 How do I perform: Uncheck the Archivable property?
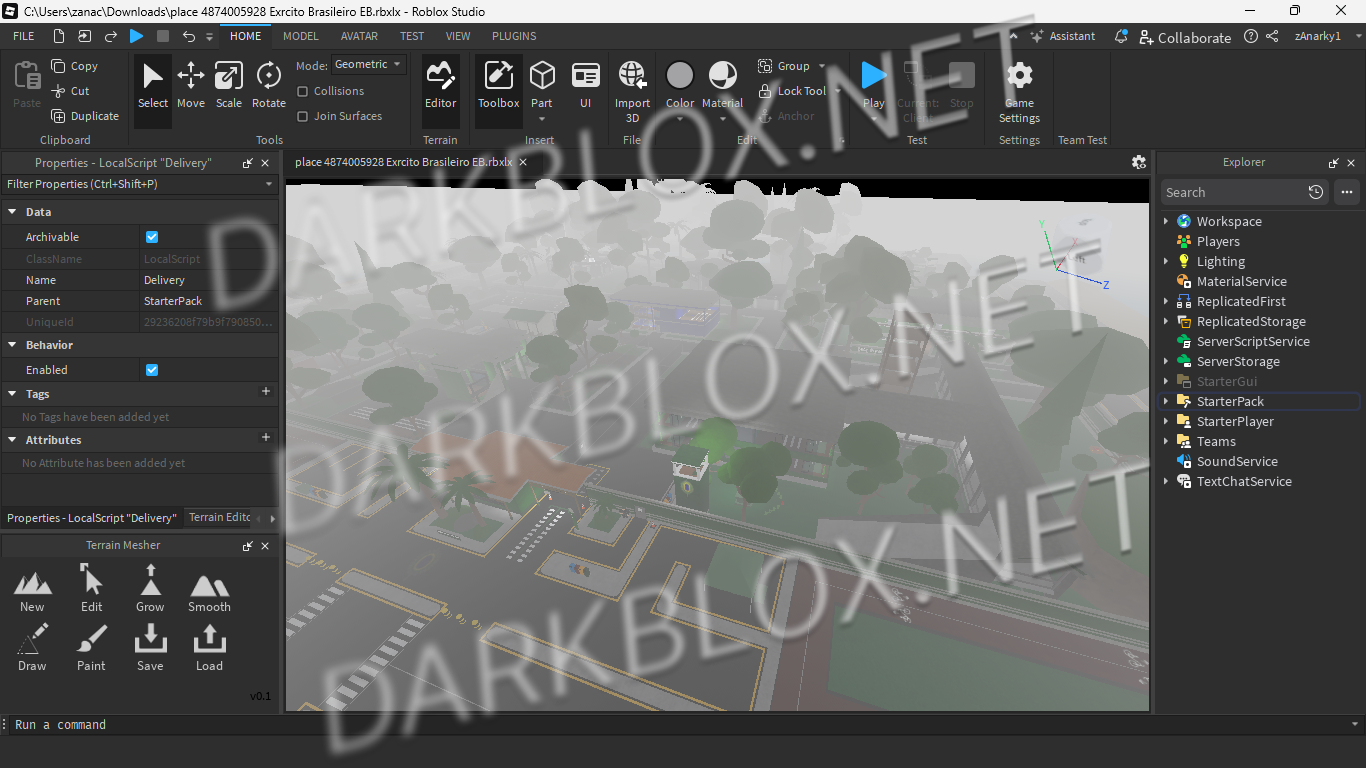pos(152,237)
